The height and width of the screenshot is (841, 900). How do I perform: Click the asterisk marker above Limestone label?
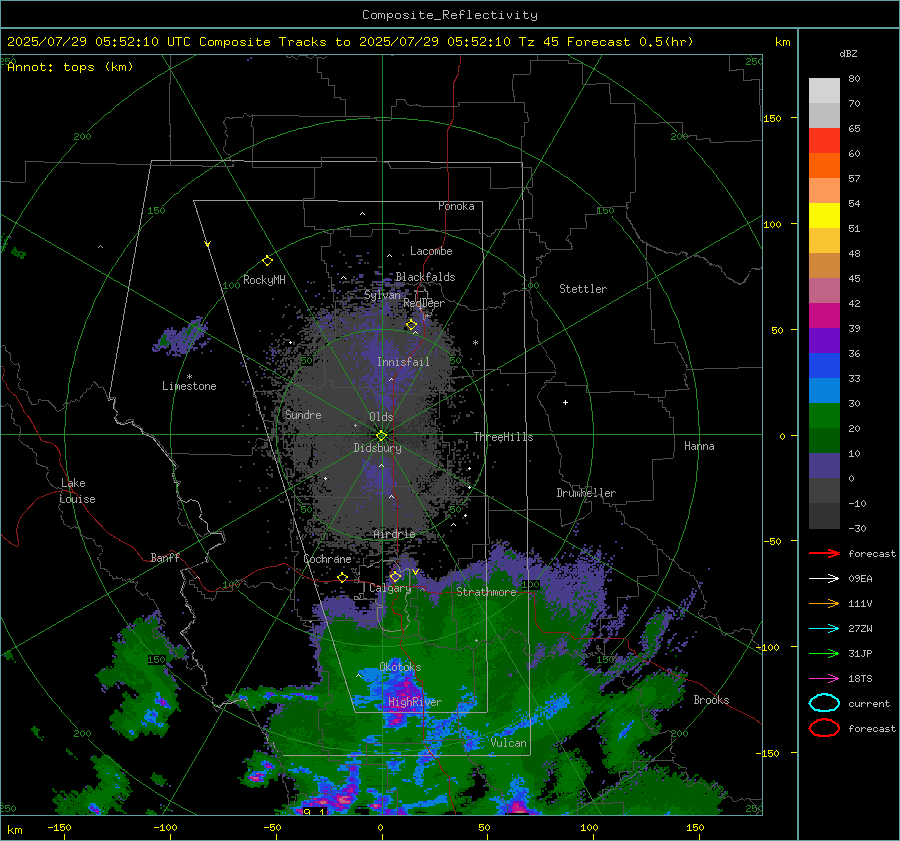point(189,377)
